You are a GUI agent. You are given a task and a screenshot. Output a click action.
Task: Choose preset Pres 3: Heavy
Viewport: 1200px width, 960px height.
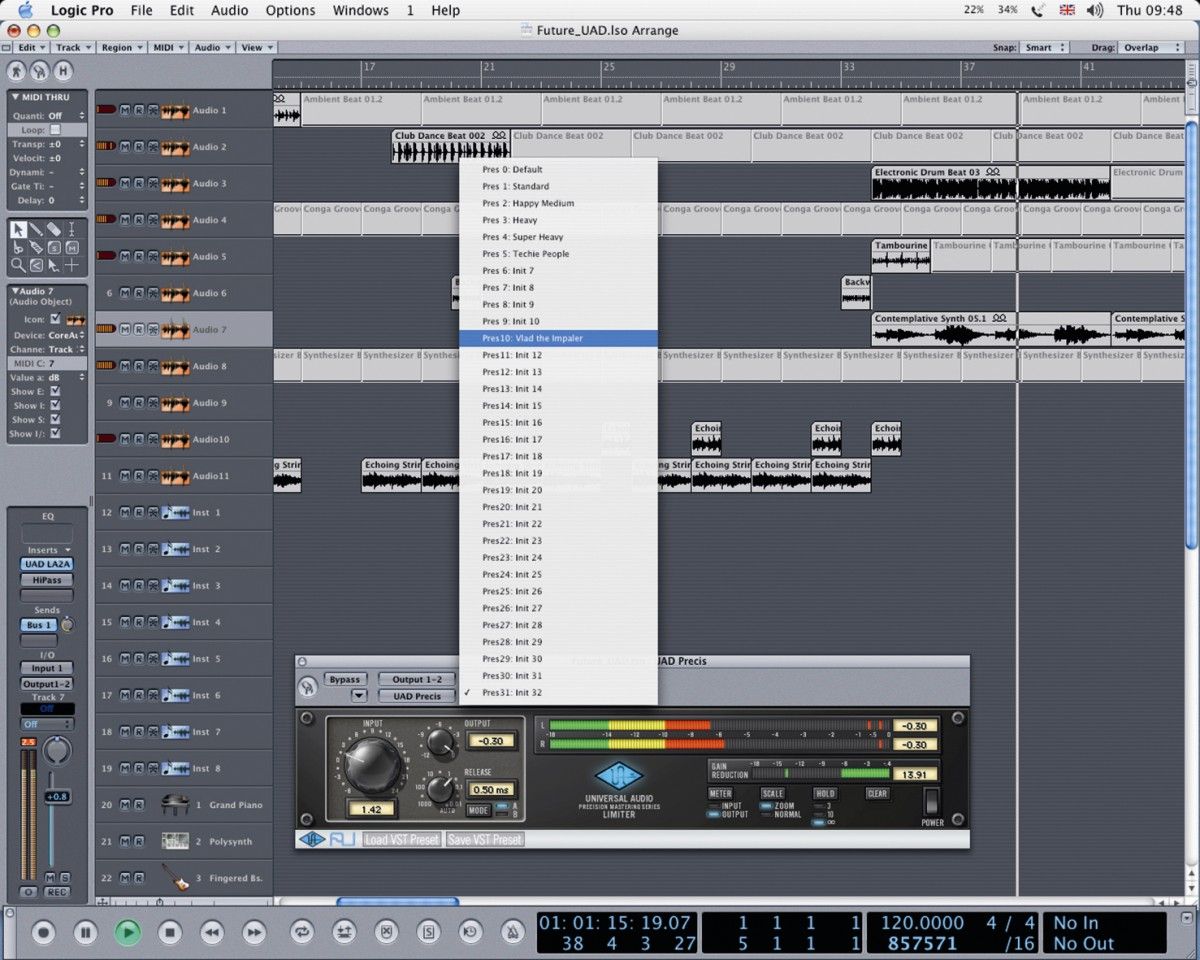coord(558,220)
